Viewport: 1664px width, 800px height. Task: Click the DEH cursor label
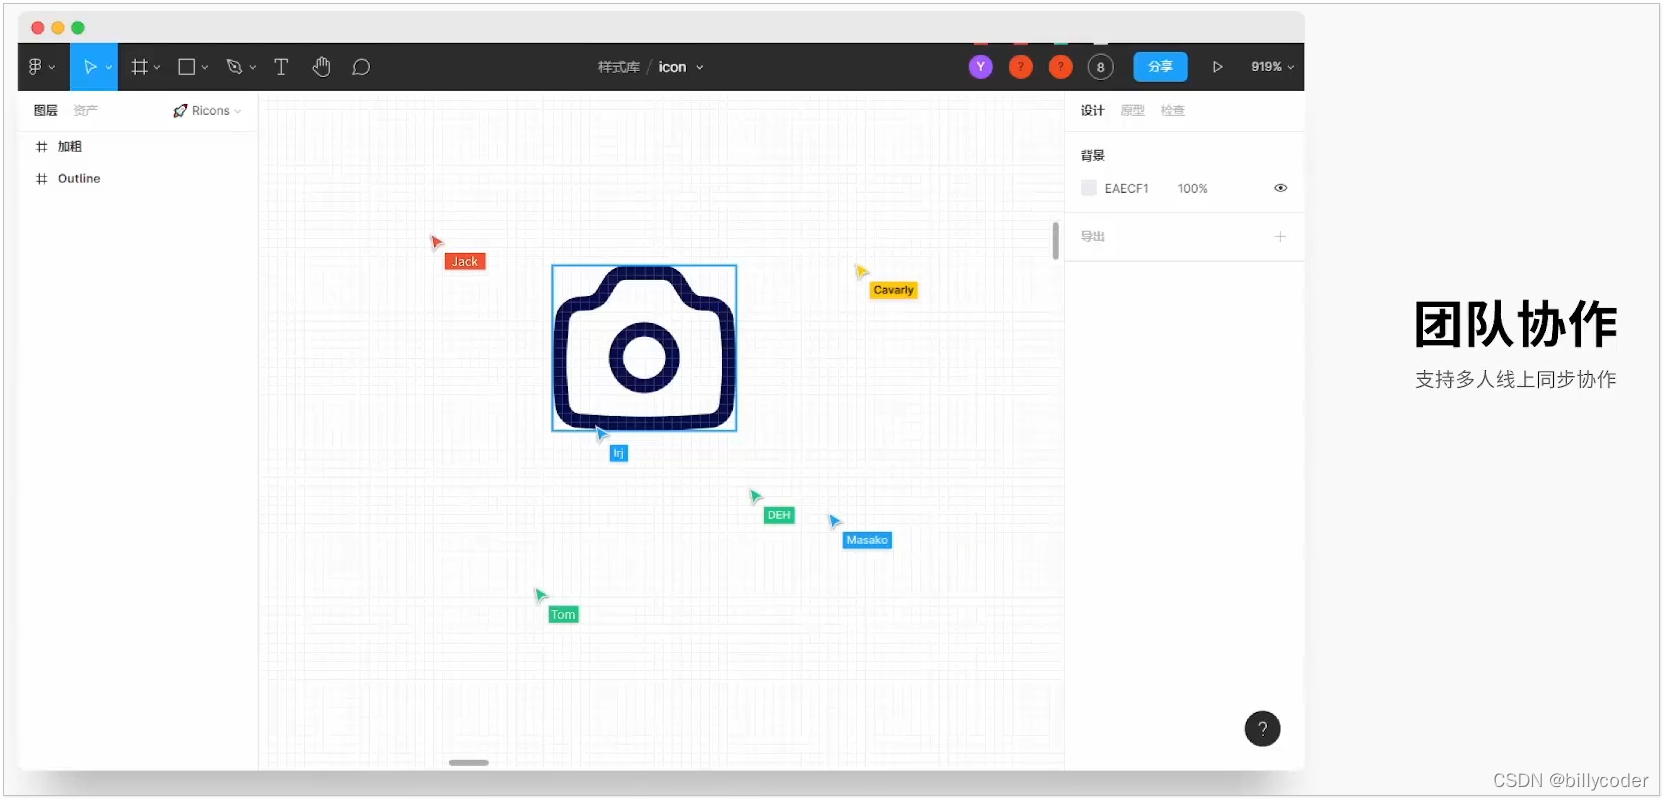(779, 515)
